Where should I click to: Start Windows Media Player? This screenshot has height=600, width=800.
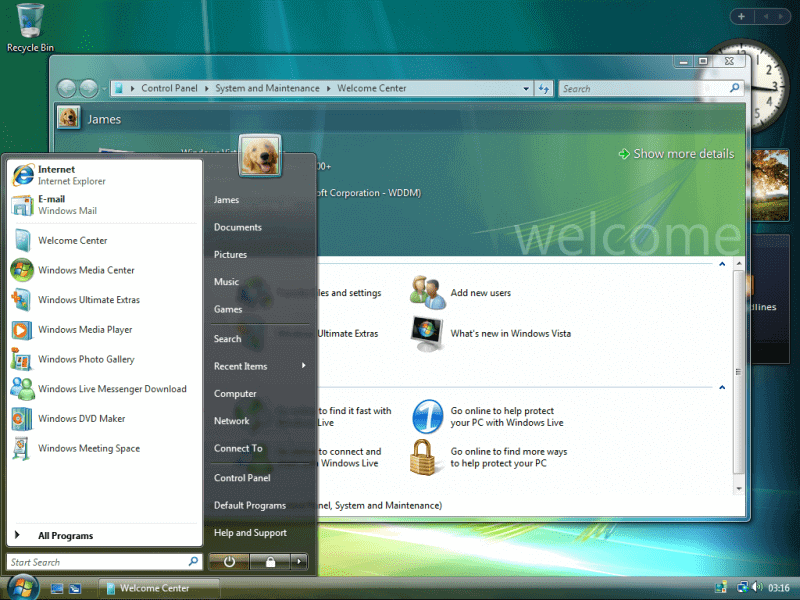pyautogui.click(x=105, y=330)
